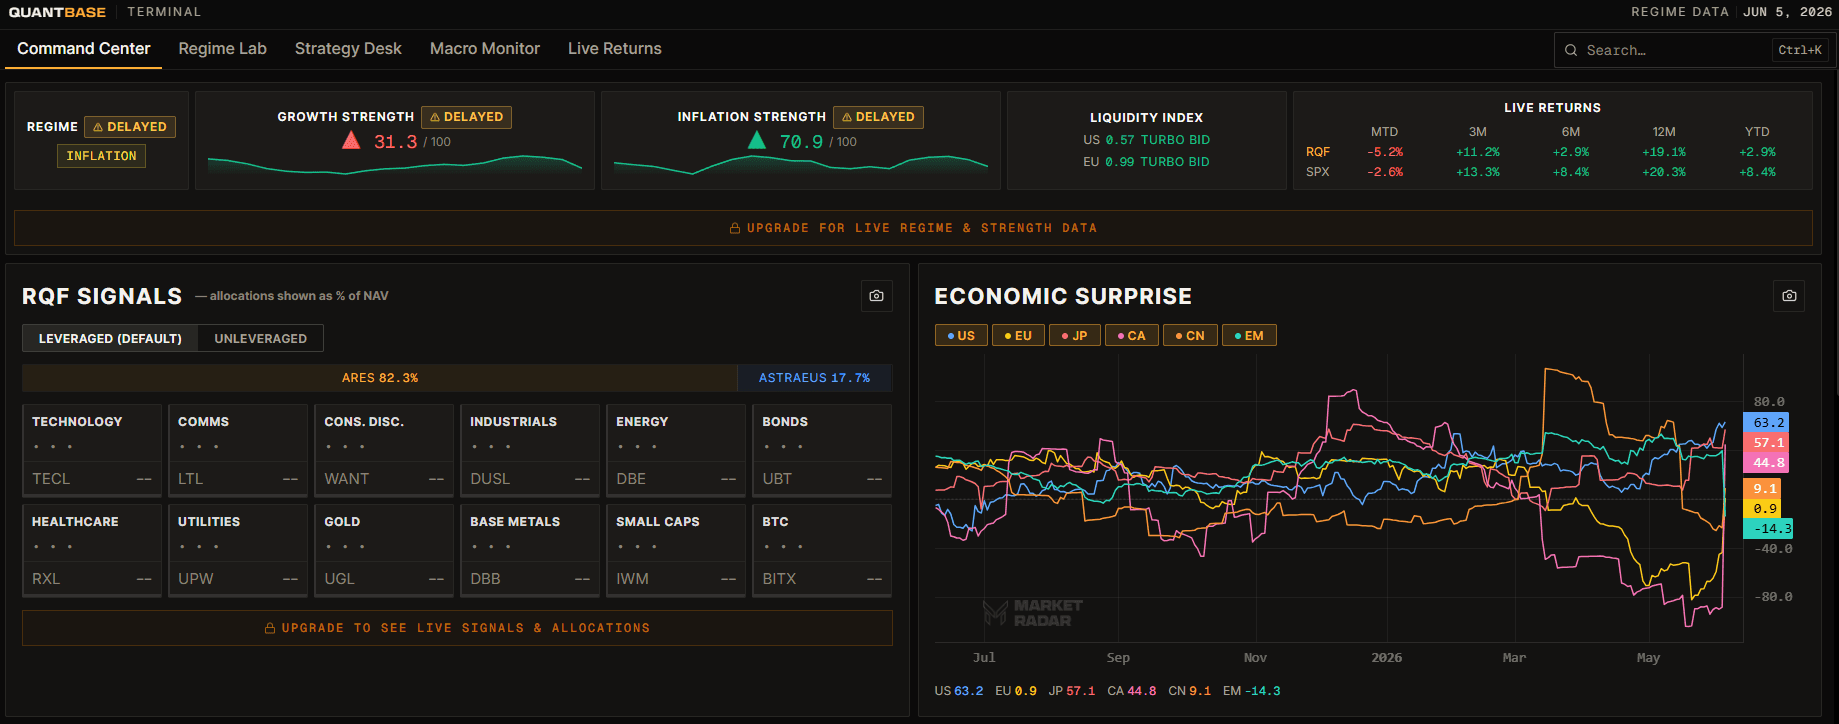The height and width of the screenshot is (724, 1839).
Task: Click RQF 12M return +19.1%
Action: pyautogui.click(x=1664, y=152)
